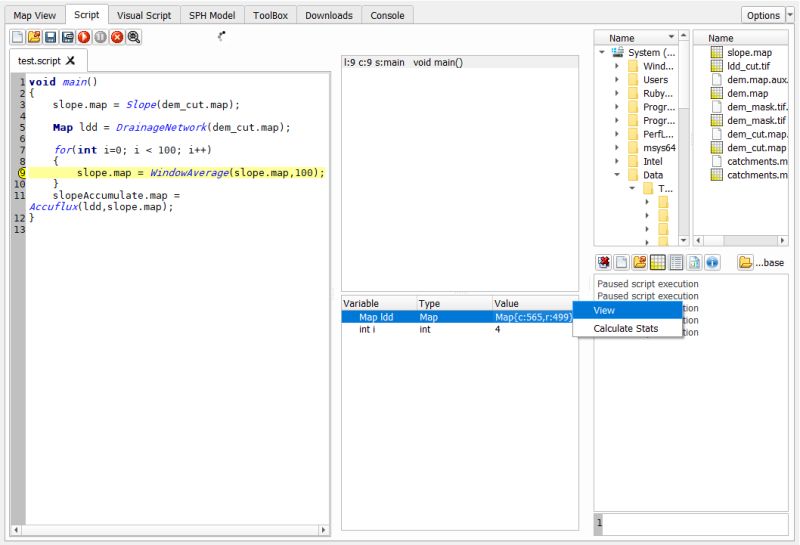Select the 'void main()' call stack entry
Image resolution: width=800 pixels, height=545 pixels.
click(x=460, y=62)
